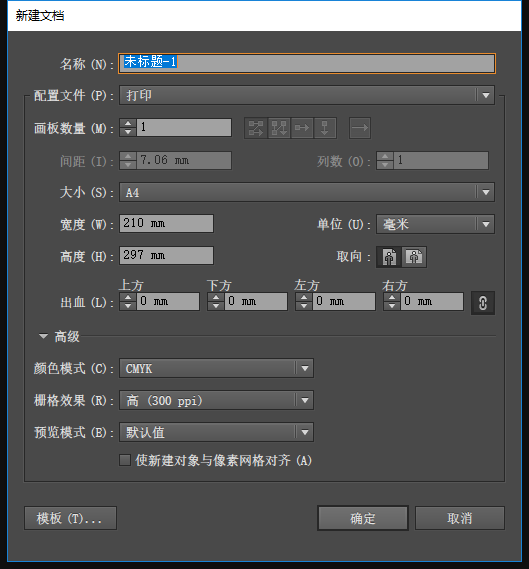The image size is (529, 569).
Task: Increase 右方 right bleed with up arrow
Action: point(392,297)
